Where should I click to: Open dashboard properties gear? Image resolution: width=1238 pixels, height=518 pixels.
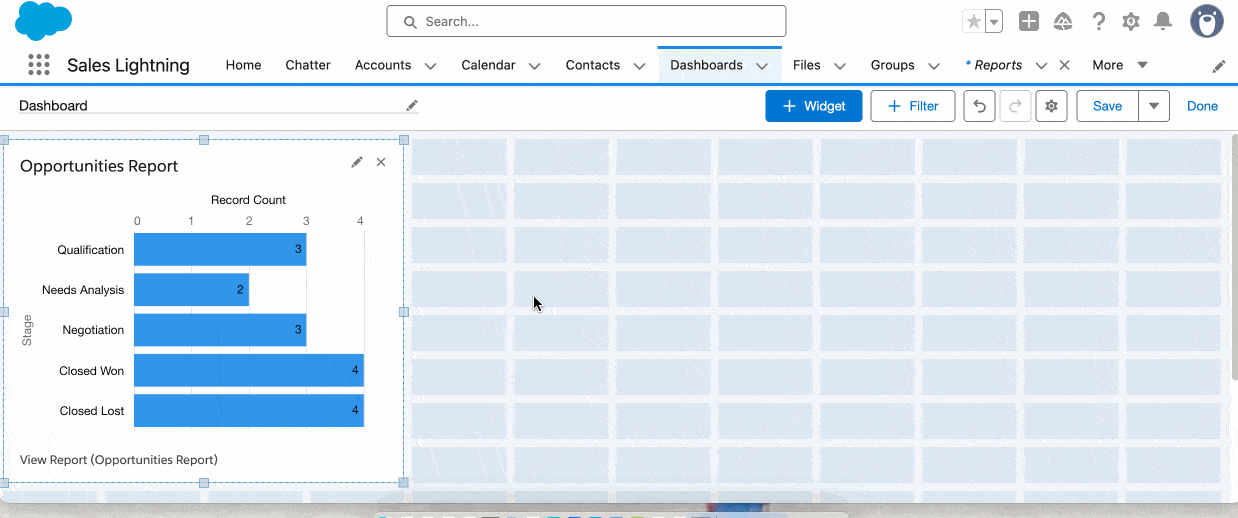point(1051,106)
